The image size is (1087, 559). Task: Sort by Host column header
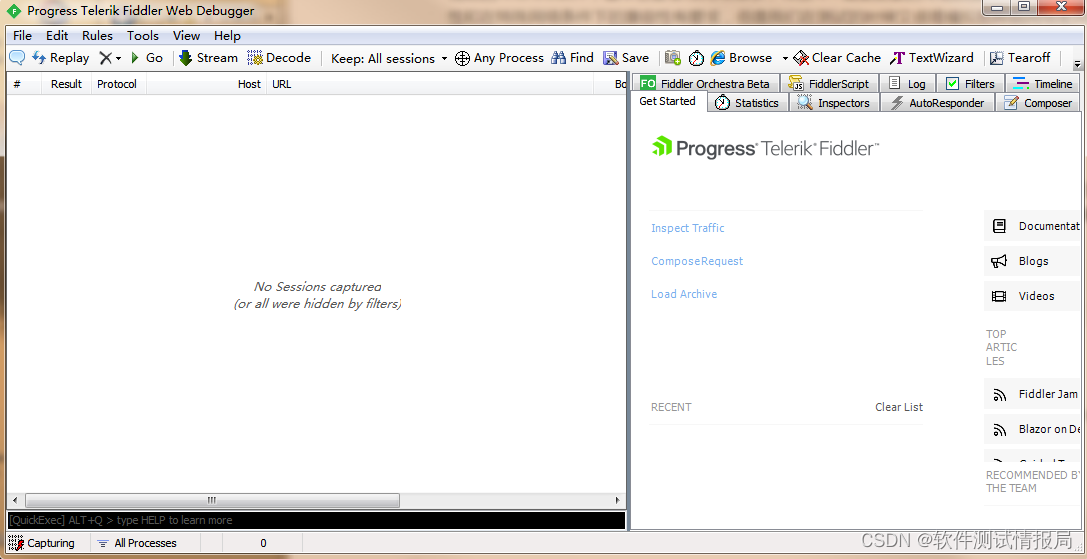(207, 84)
